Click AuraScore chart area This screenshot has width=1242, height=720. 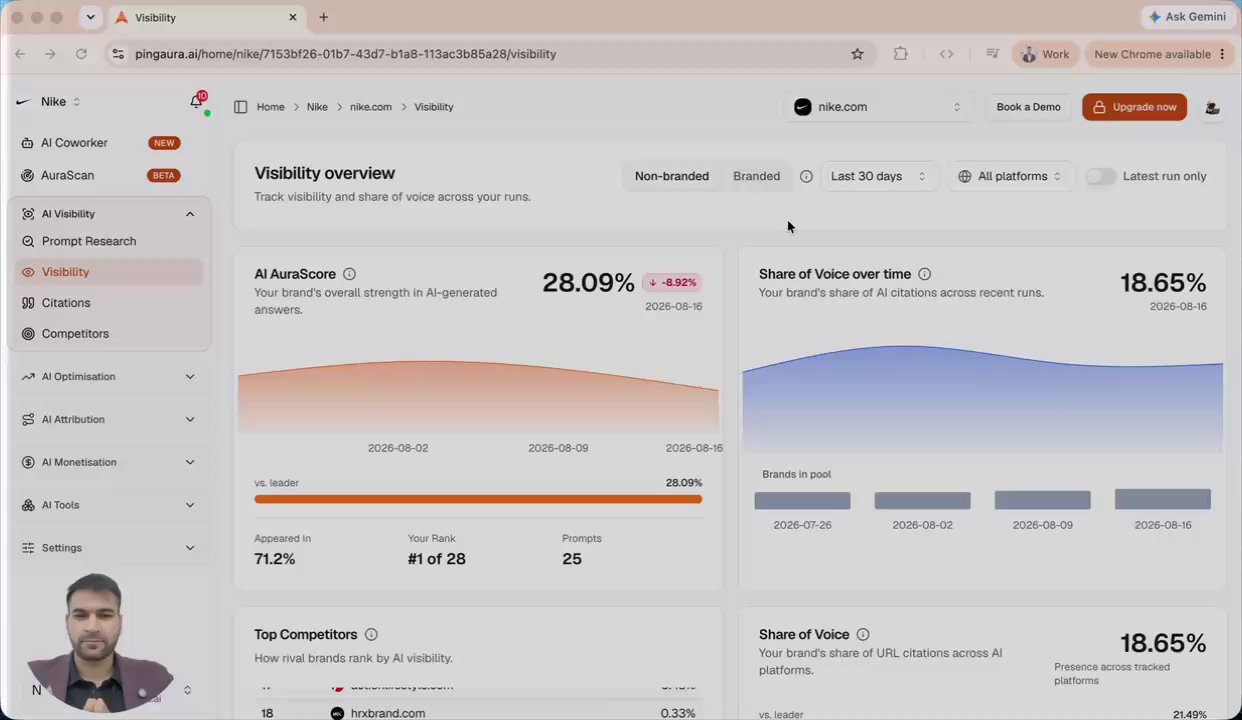pos(478,397)
